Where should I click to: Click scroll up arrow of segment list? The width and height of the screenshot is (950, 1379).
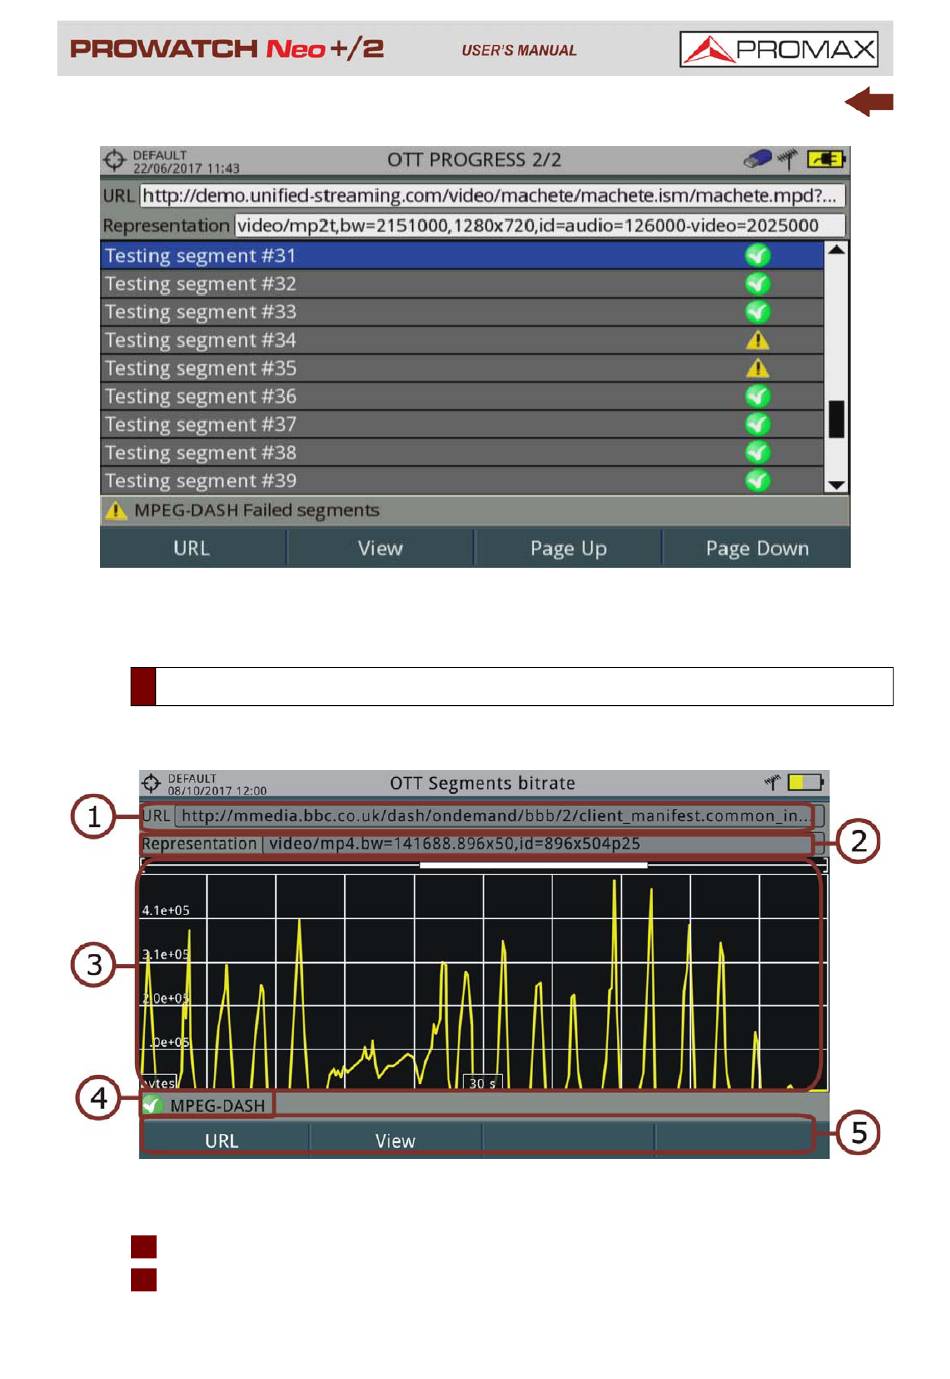(x=837, y=249)
